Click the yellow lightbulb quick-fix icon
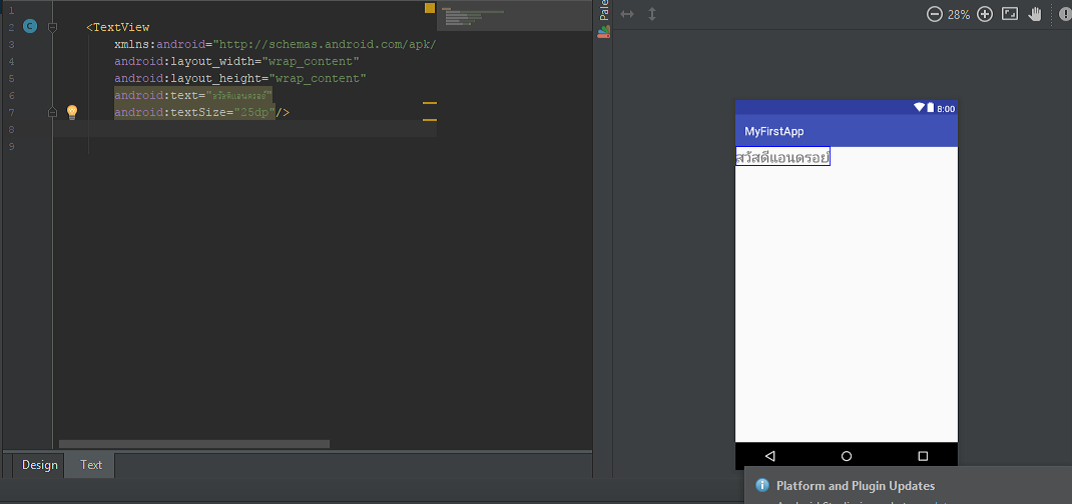 pyautogui.click(x=72, y=112)
